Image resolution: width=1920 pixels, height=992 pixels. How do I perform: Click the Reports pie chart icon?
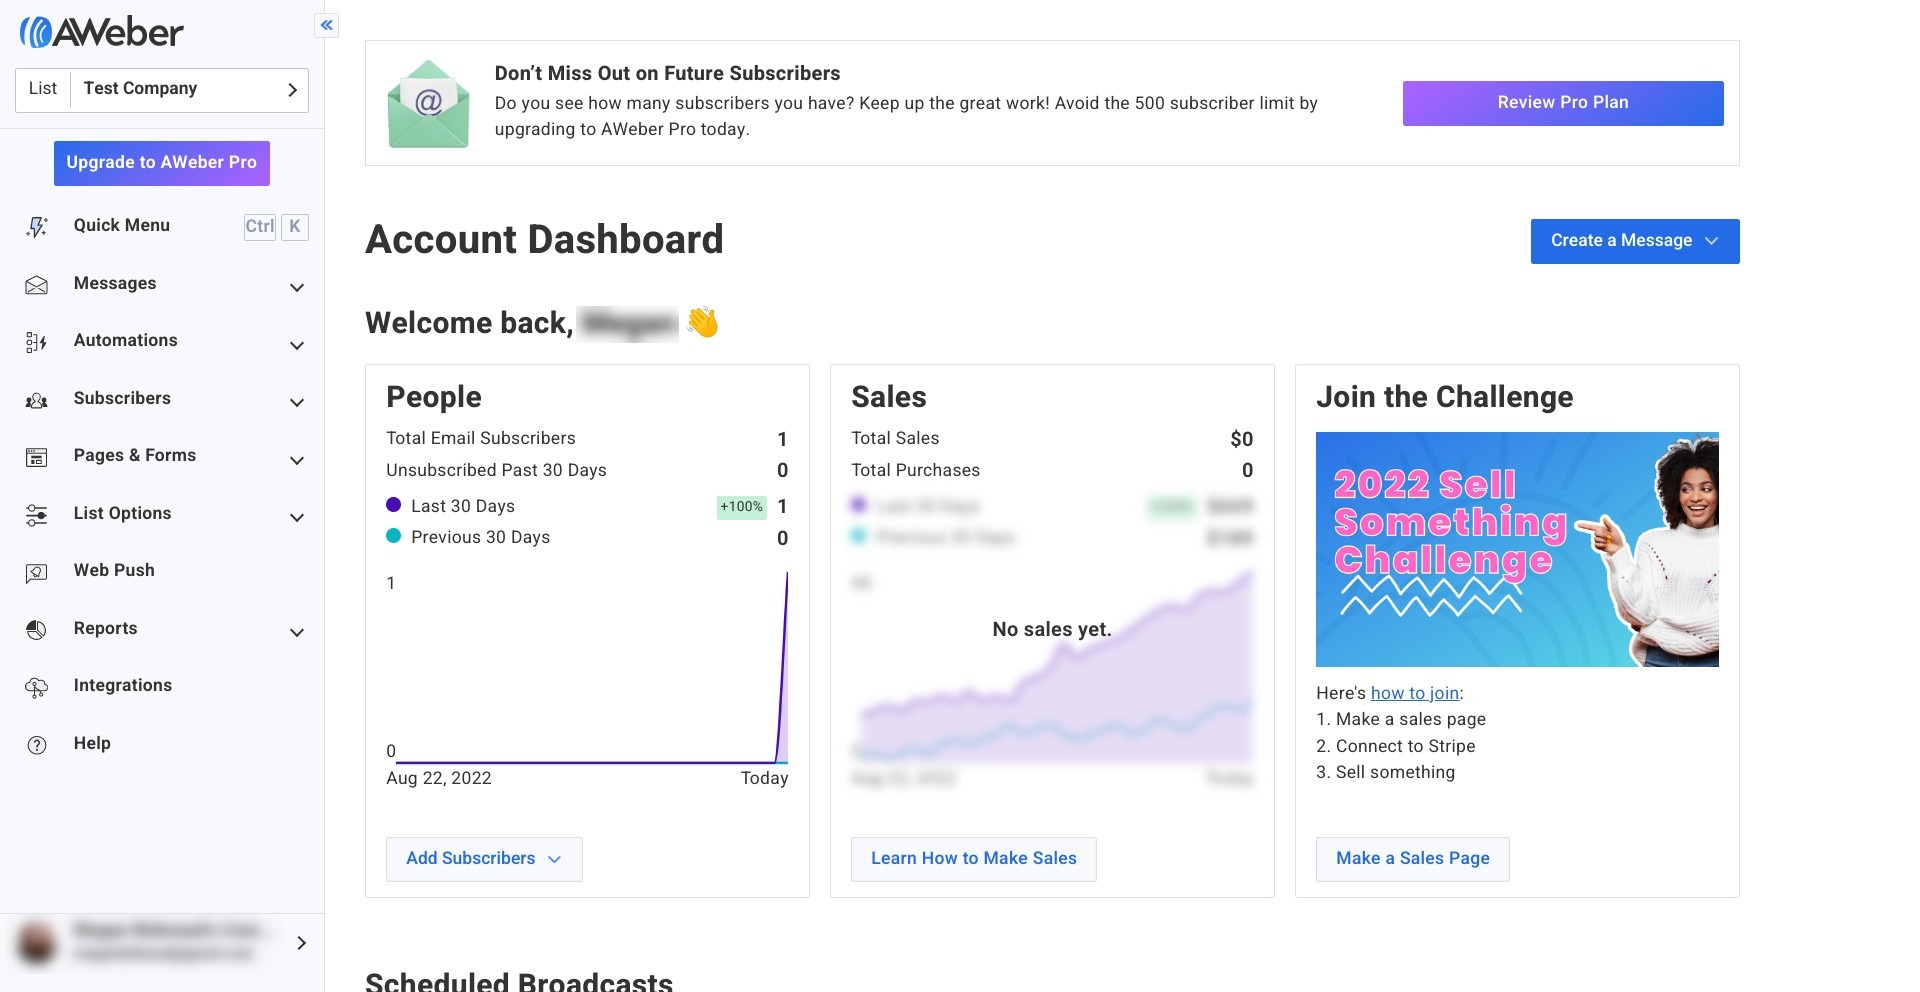point(37,630)
